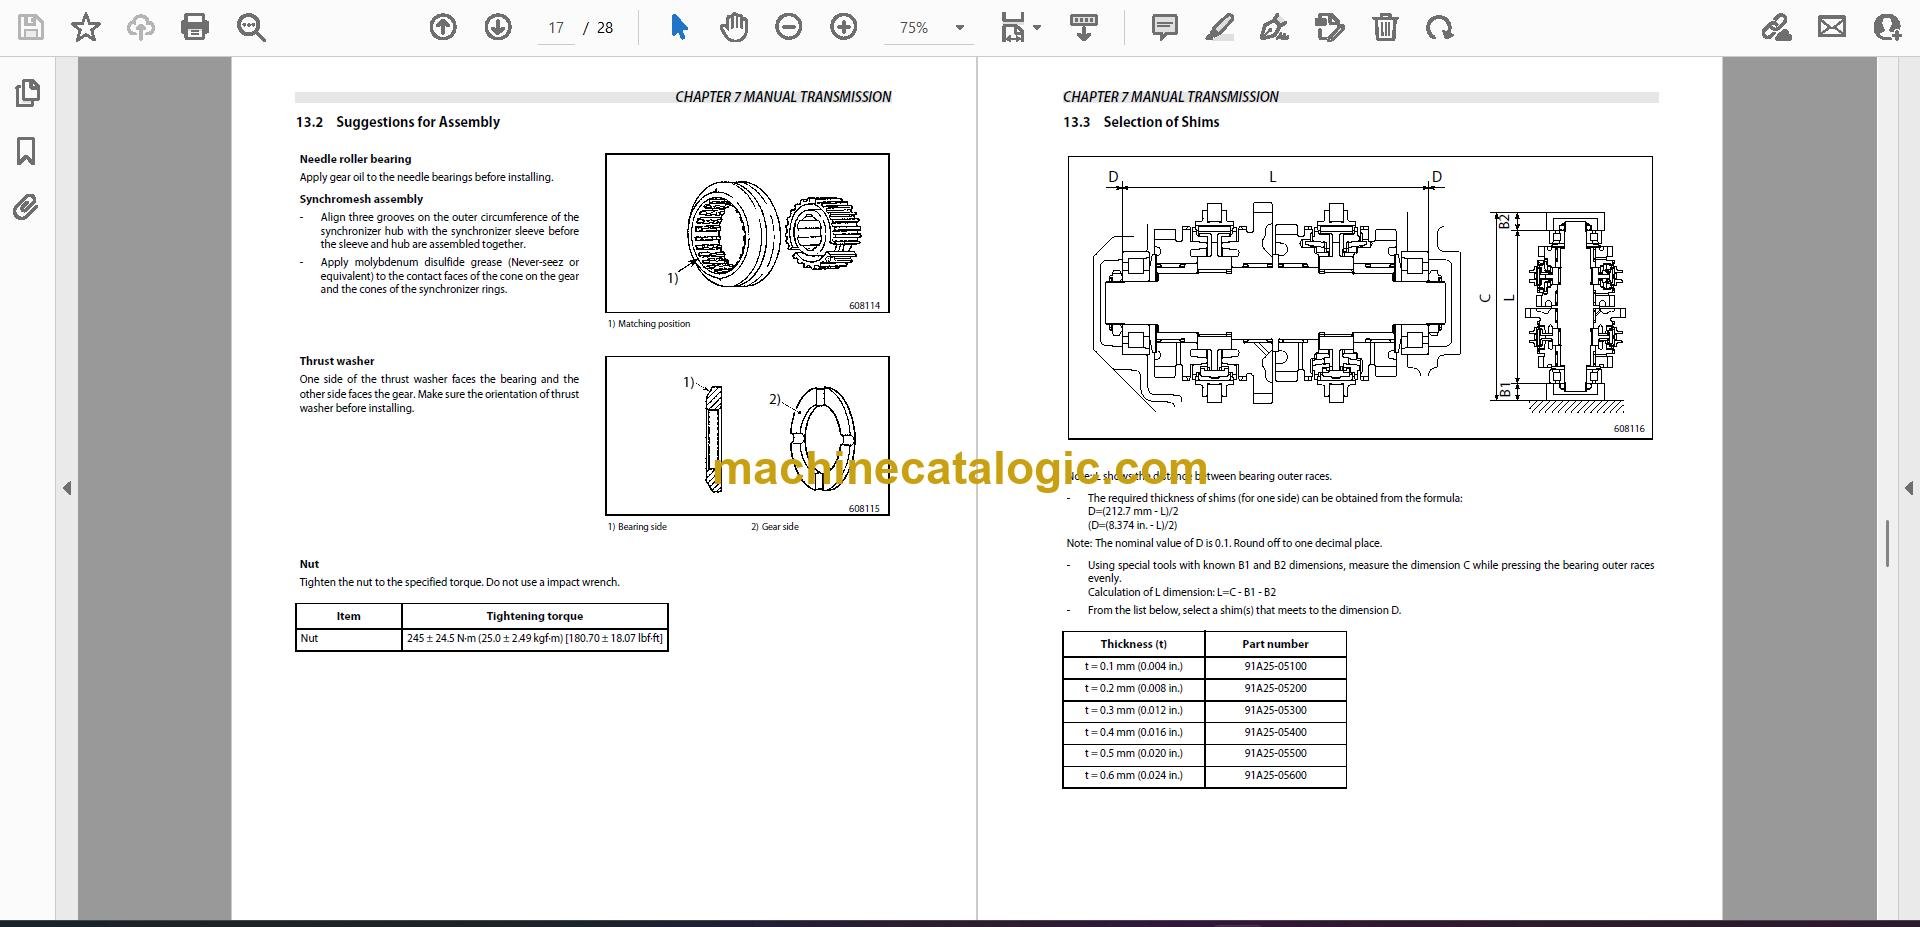Screen dimensions: 1920x927
Task: Click the shim selection diagram 608116
Action: click(1360, 297)
